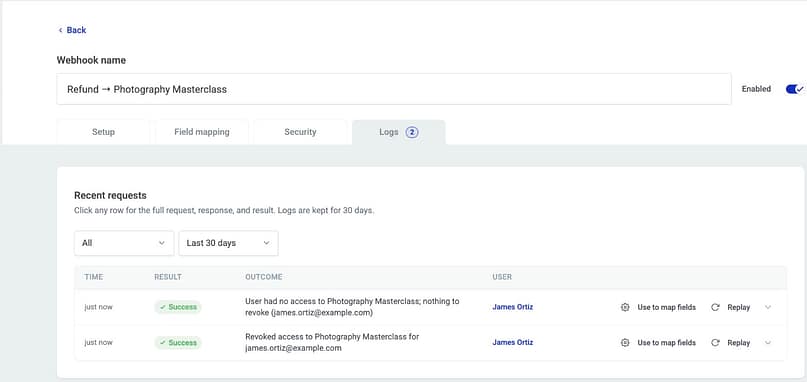Click Replay text in 'Revoked access' row
The width and height of the screenshot is (807, 382).
tap(739, 343)
